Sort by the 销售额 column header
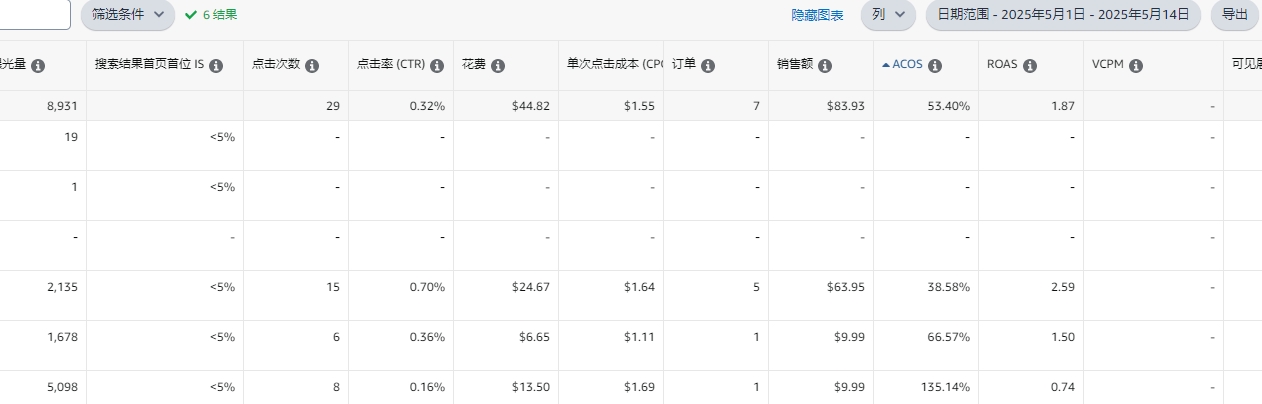The image size is (1262, 404). click(794, 65)
